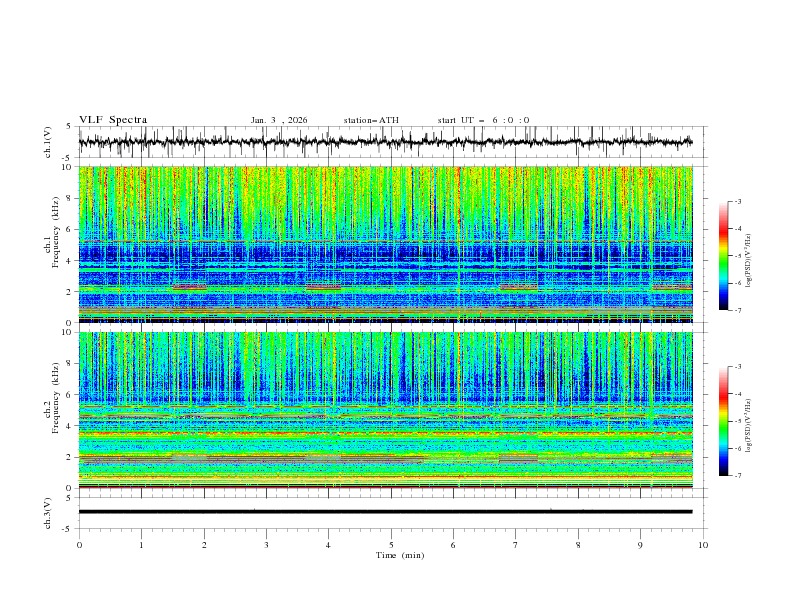Click the time axis tick label '0'
The image size is (792, 612).
point(79,545)
